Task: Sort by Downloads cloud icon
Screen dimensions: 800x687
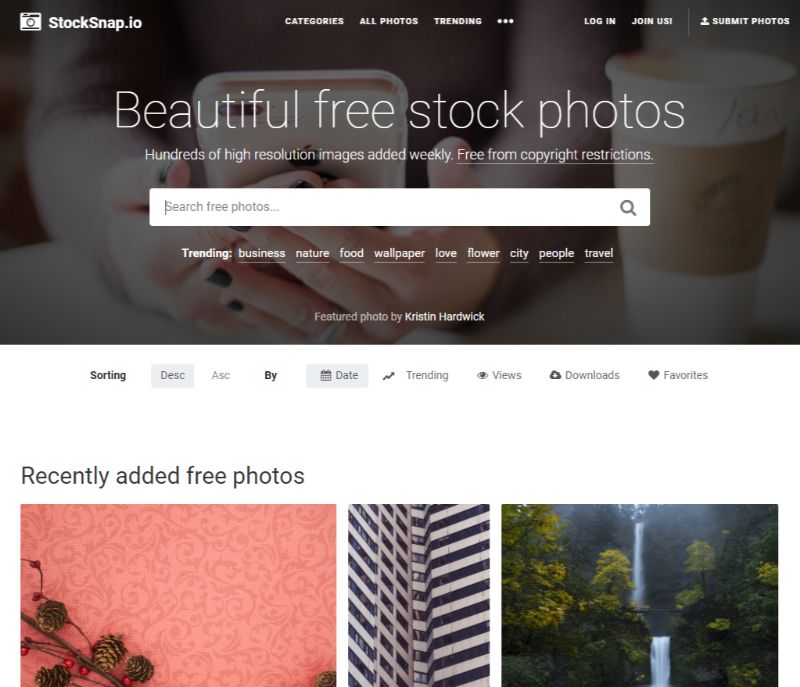Action: tap(555, 375)
